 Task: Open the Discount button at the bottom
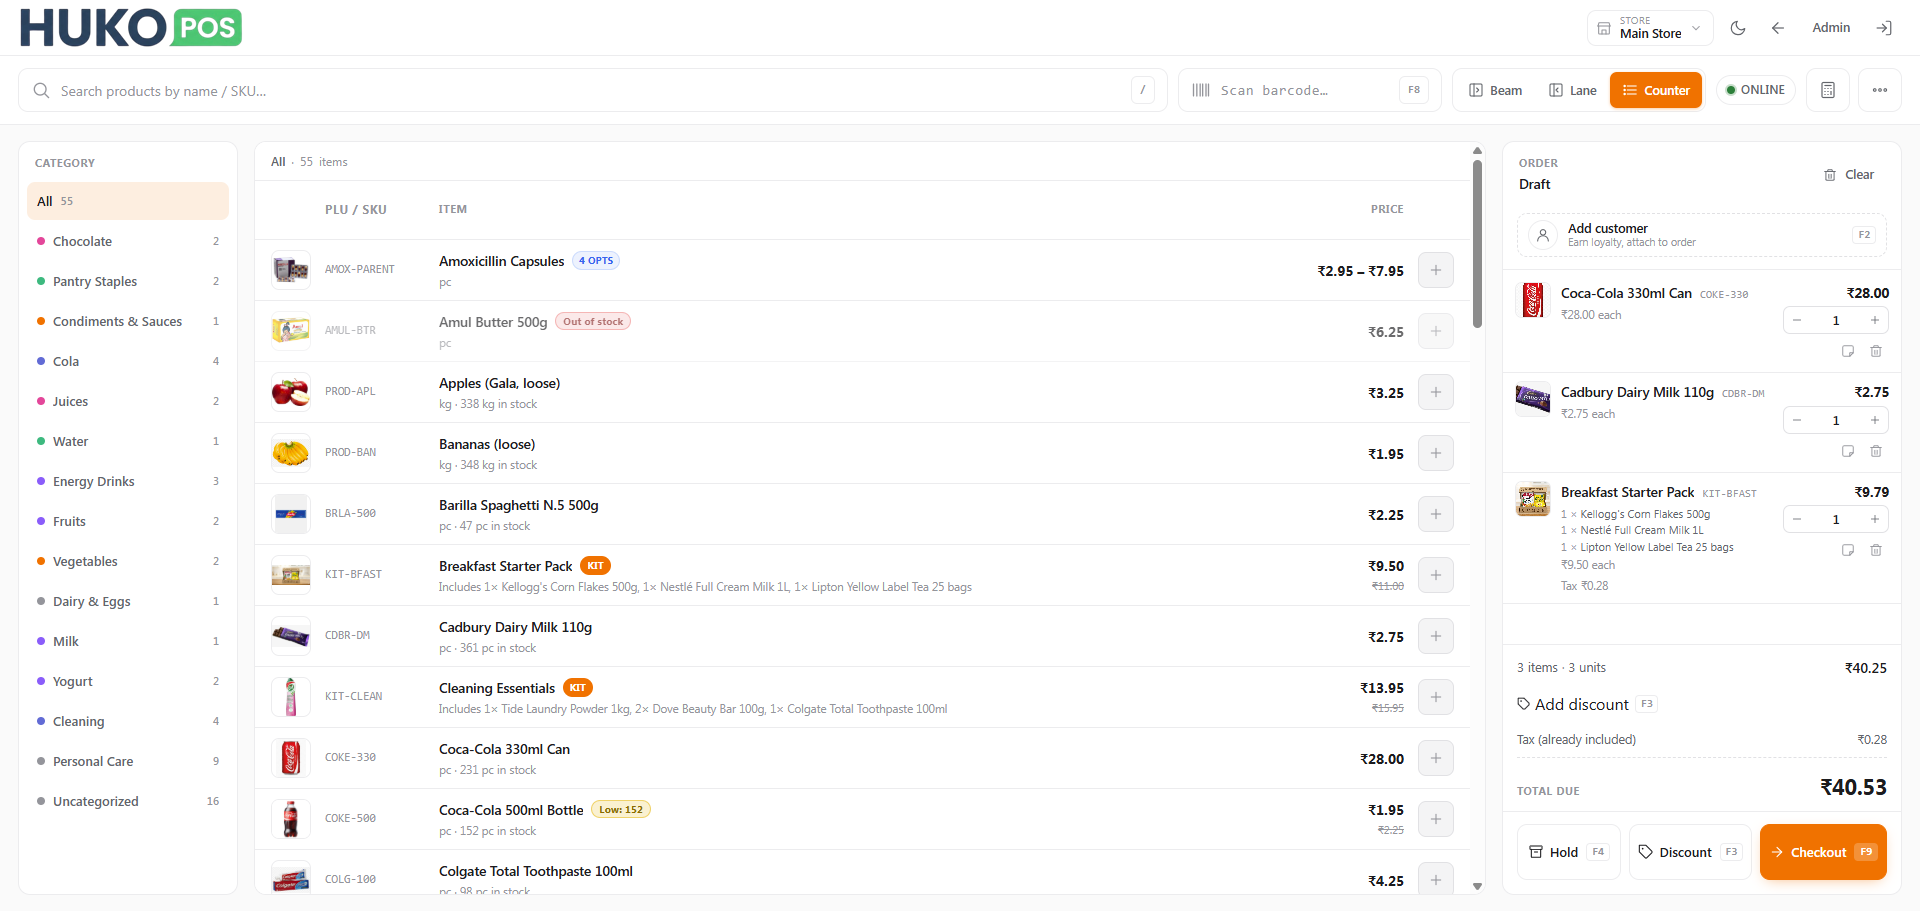coord(1690,852)
